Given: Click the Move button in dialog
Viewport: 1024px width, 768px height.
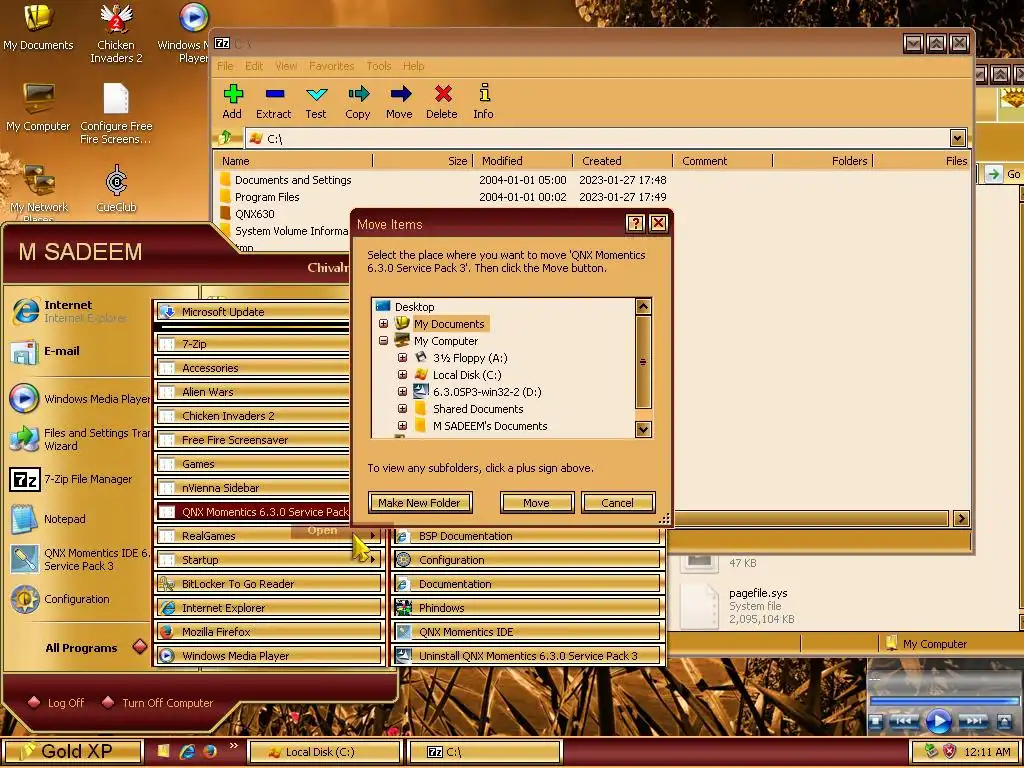Looking at the screenshot, I should point(537,503).
